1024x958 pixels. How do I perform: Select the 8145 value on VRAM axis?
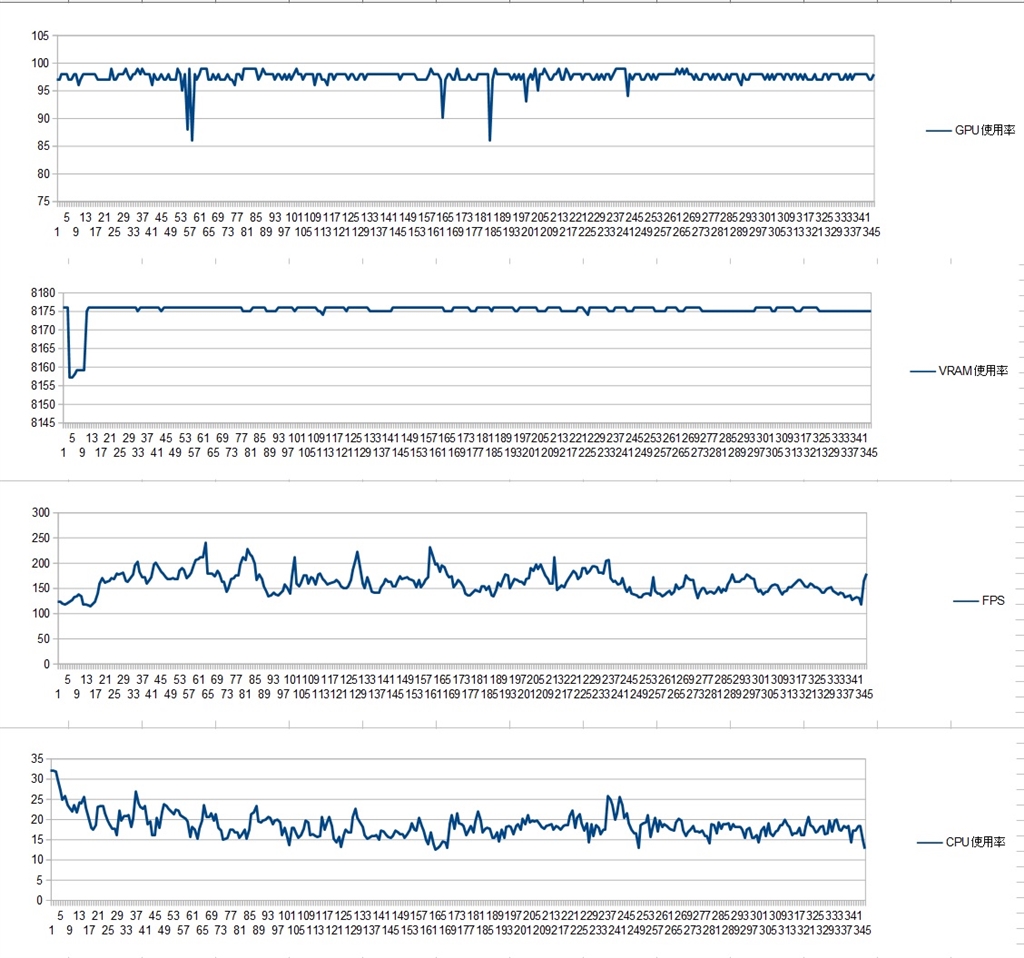(x=43, y=423)
